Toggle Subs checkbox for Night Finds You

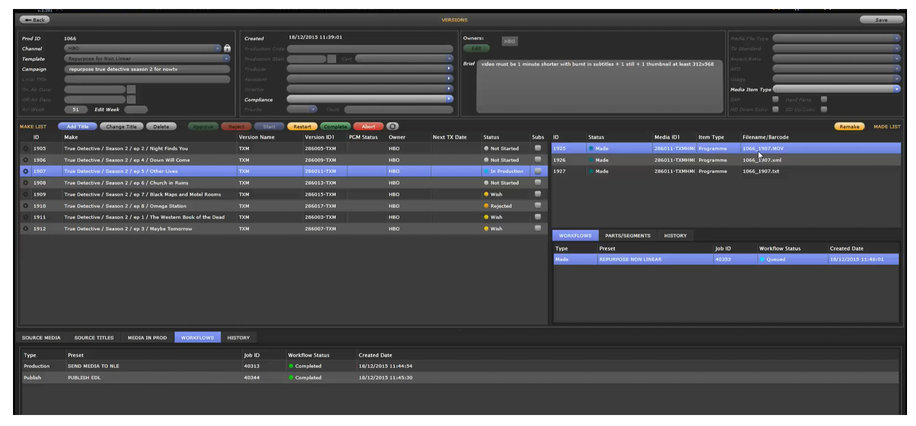pos(537,148)
